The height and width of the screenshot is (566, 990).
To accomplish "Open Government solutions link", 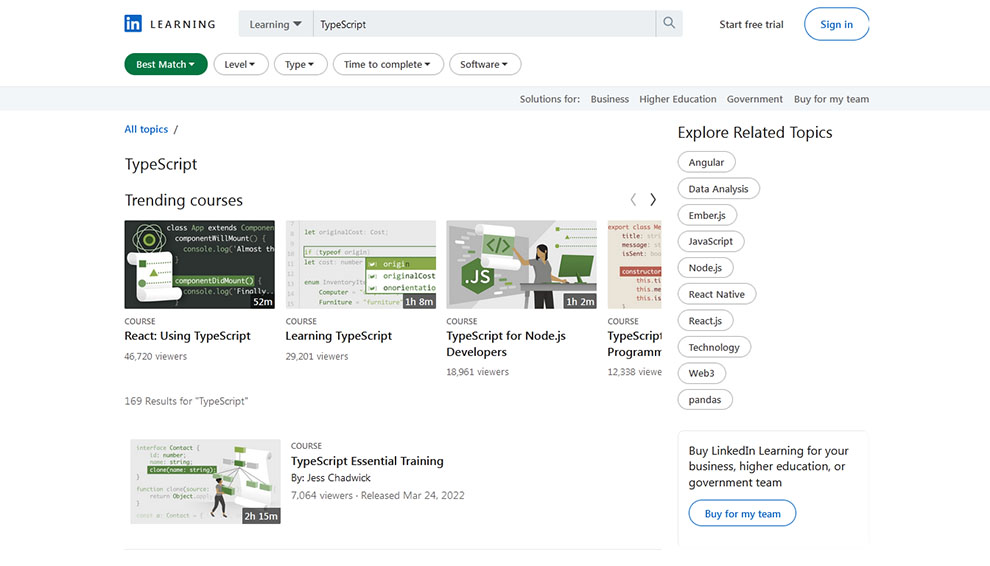I will 754,99.
